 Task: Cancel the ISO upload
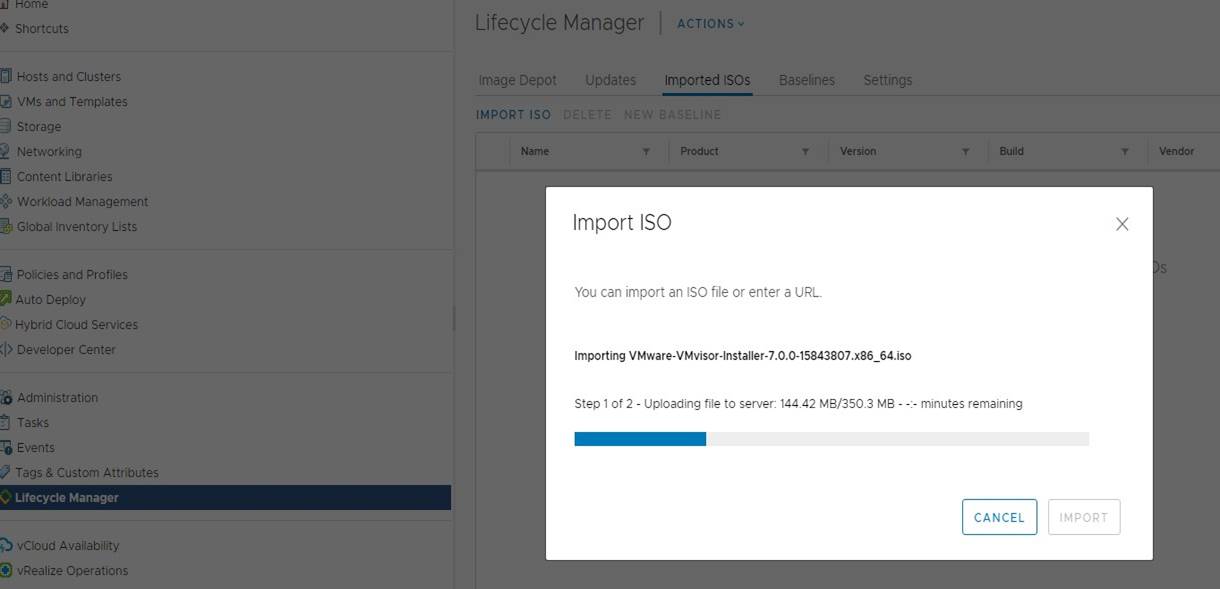point(999,517)
